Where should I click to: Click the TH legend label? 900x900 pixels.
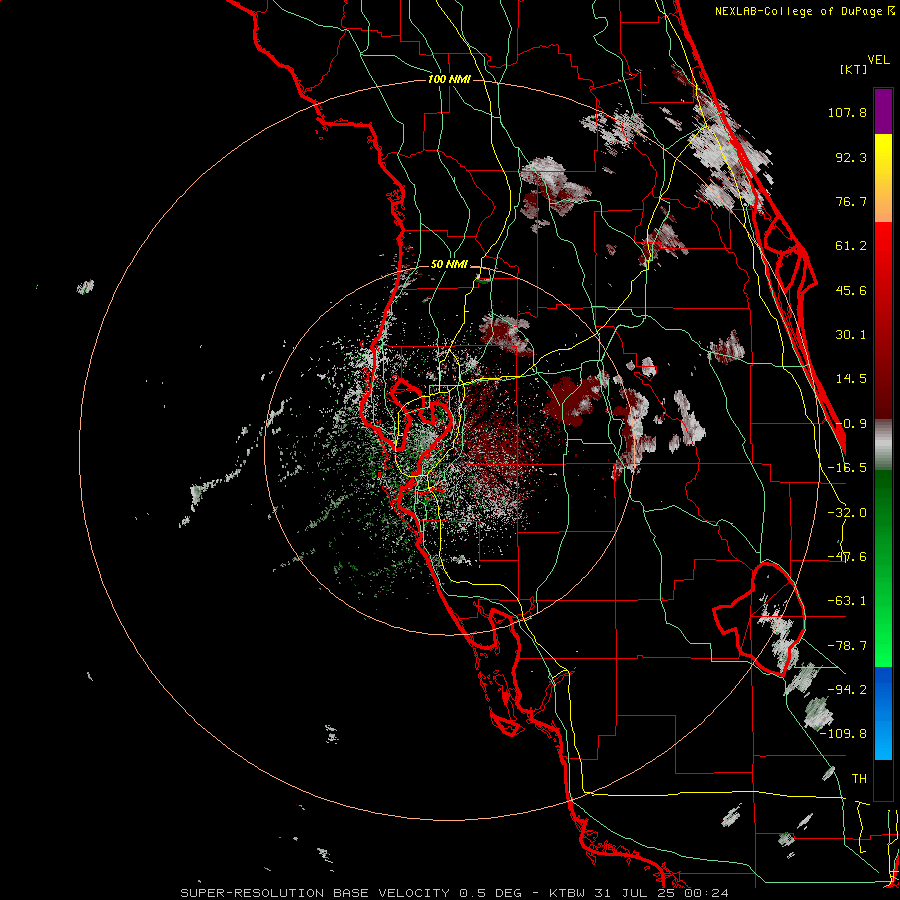pos(859,779)
